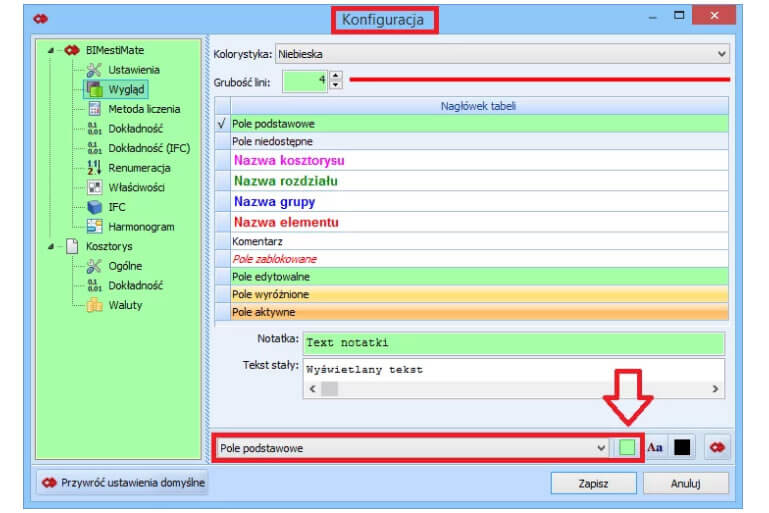
Task: Collapse the Kosztorys tree node
Action: pyautogui.click(x=51, y=247)
